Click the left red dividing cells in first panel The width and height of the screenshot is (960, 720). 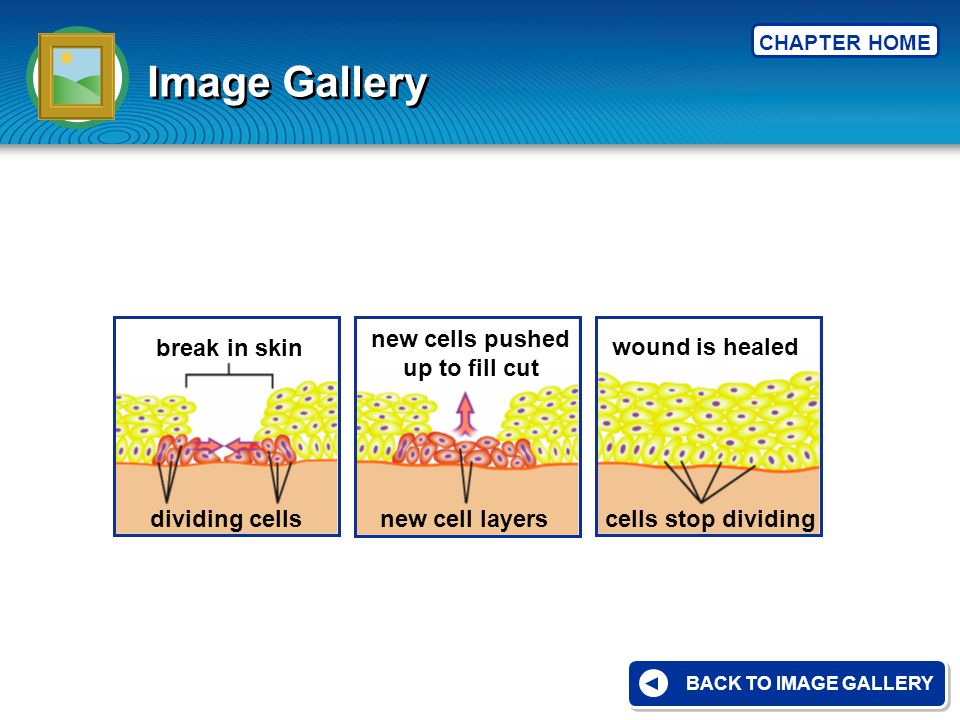point(173,450)
